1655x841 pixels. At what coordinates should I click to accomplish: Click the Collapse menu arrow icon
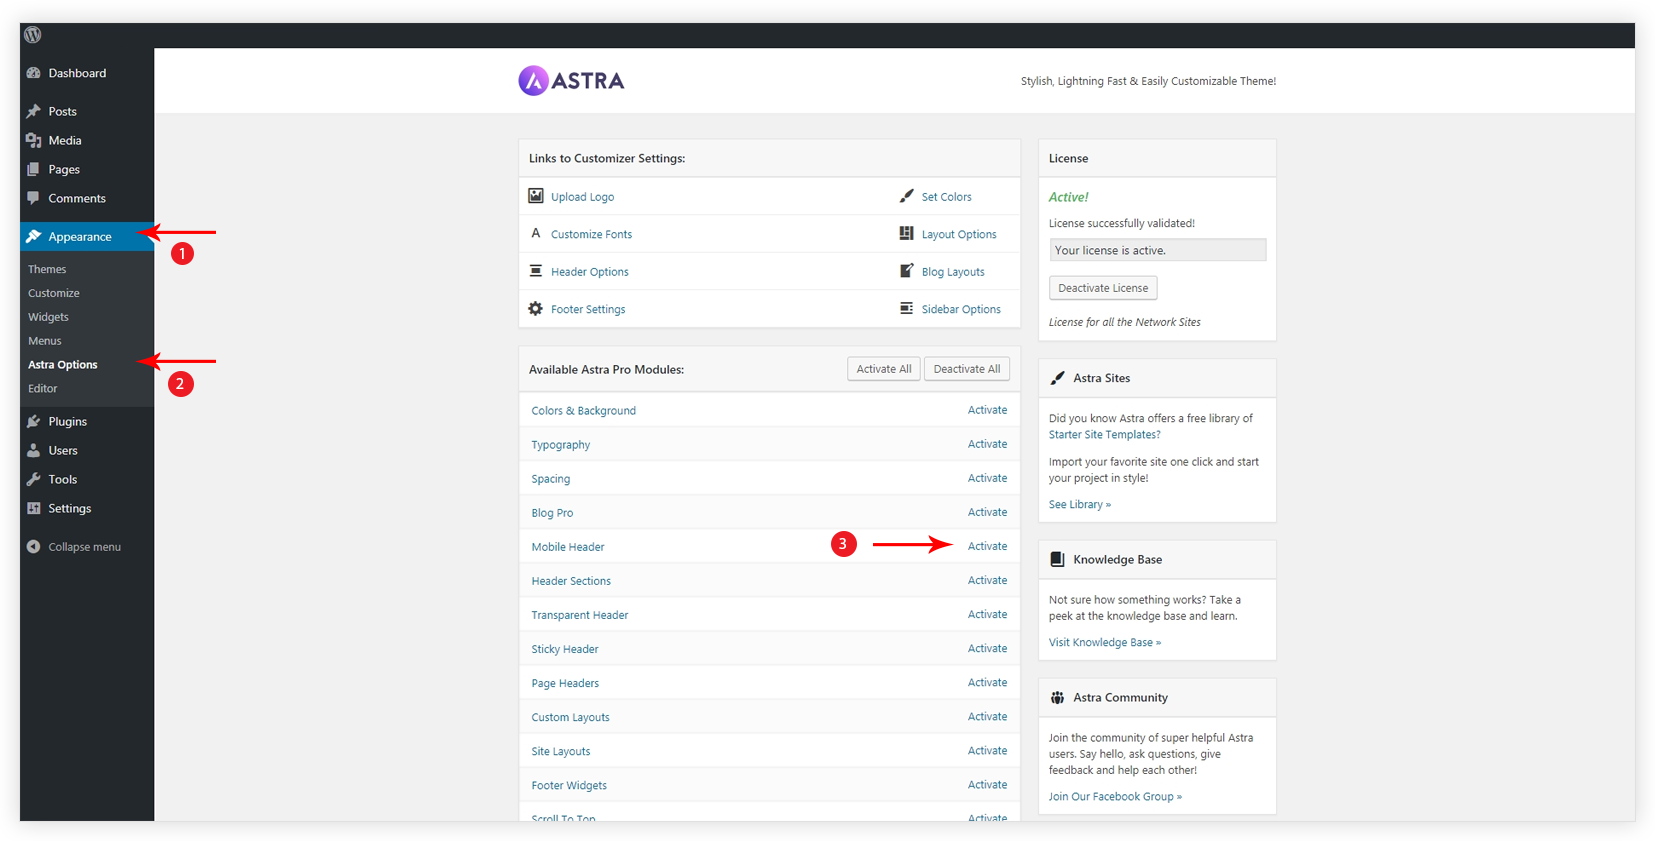[34, 547]
